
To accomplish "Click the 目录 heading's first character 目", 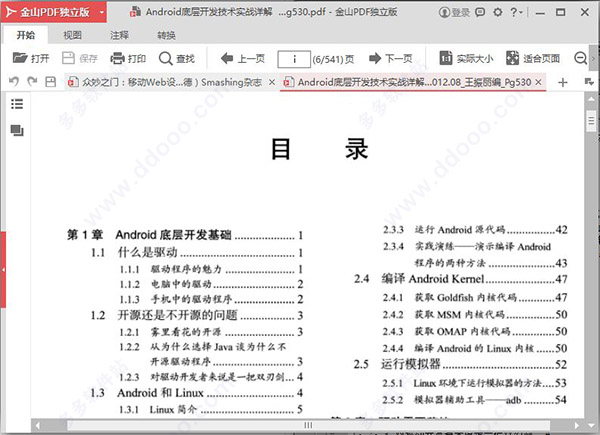I will tap(281, 149).
